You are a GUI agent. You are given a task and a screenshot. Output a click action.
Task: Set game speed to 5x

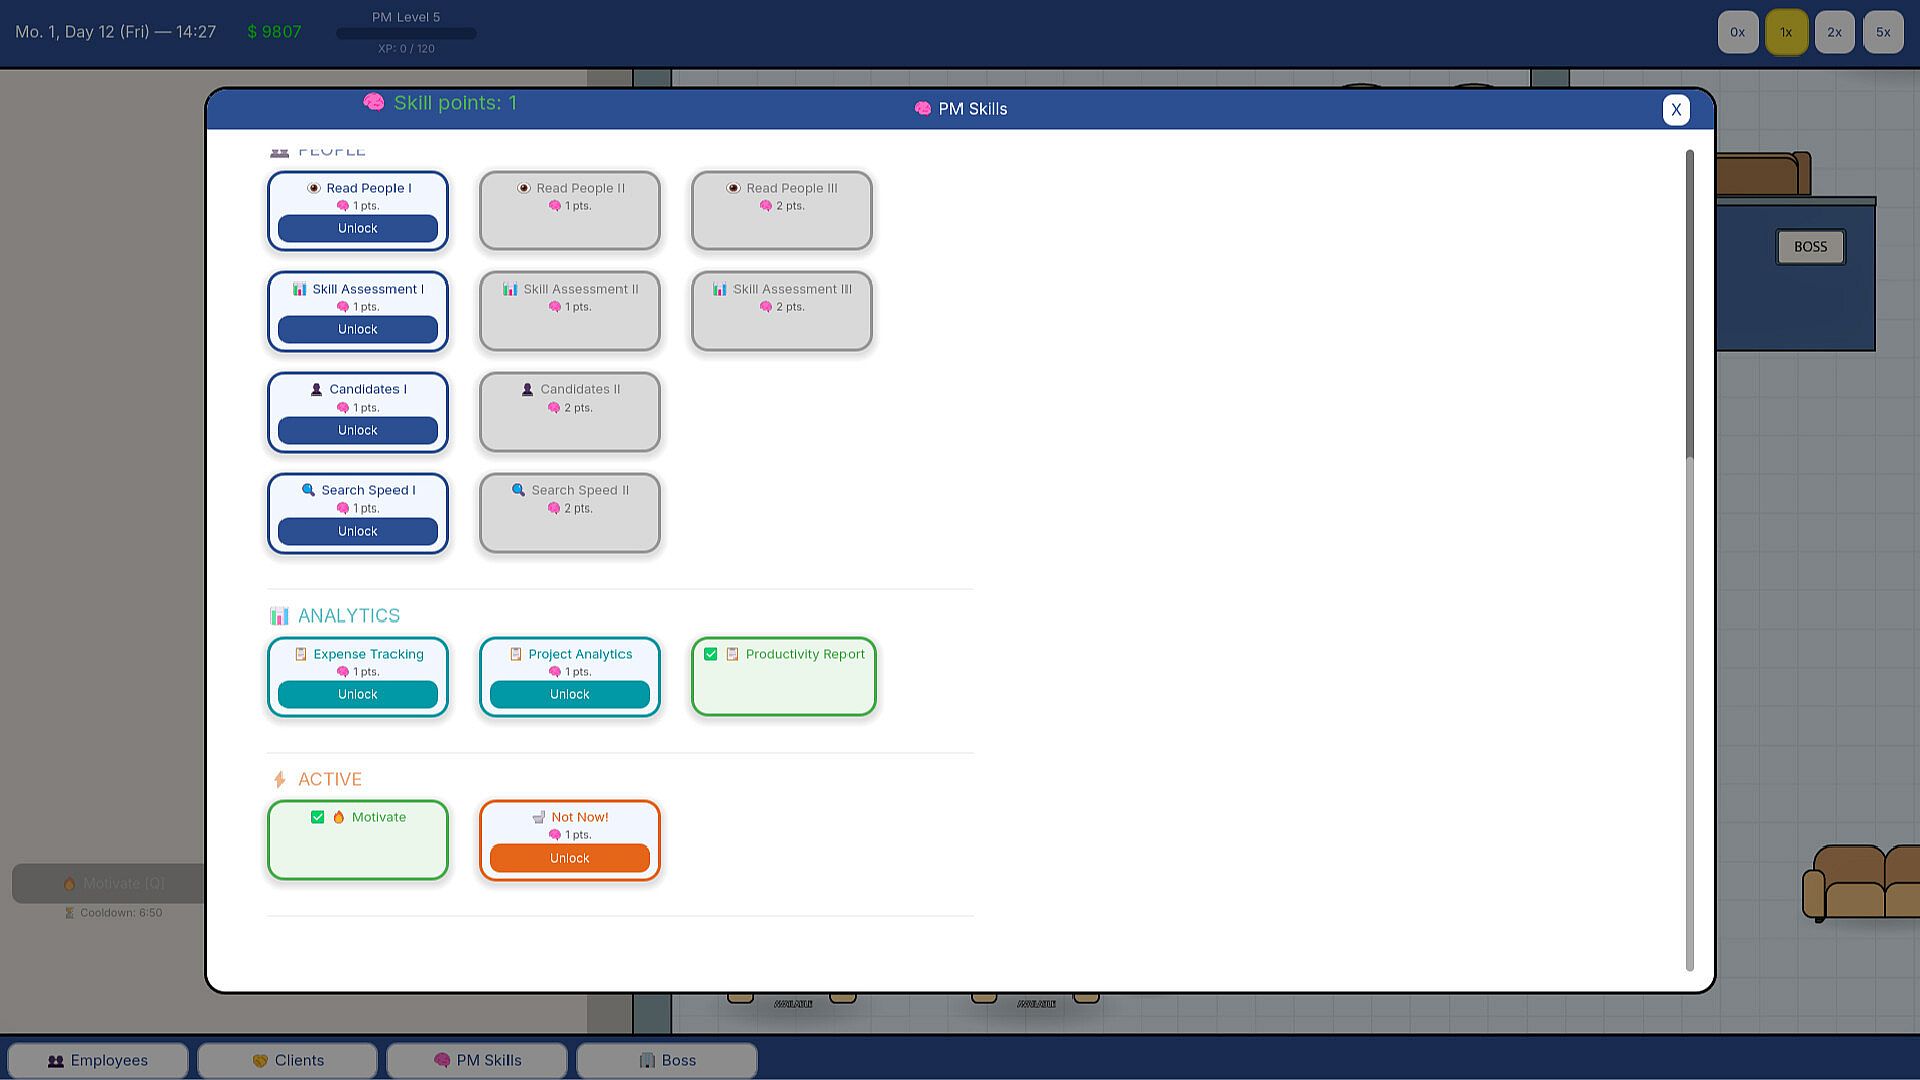click(x=1883, y=32)
